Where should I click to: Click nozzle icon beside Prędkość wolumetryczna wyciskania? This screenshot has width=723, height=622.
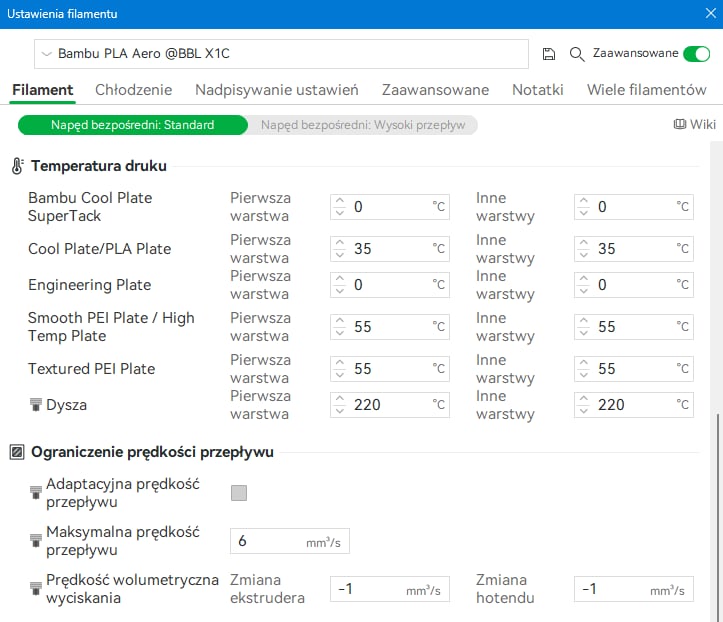[x=36, y=588]
